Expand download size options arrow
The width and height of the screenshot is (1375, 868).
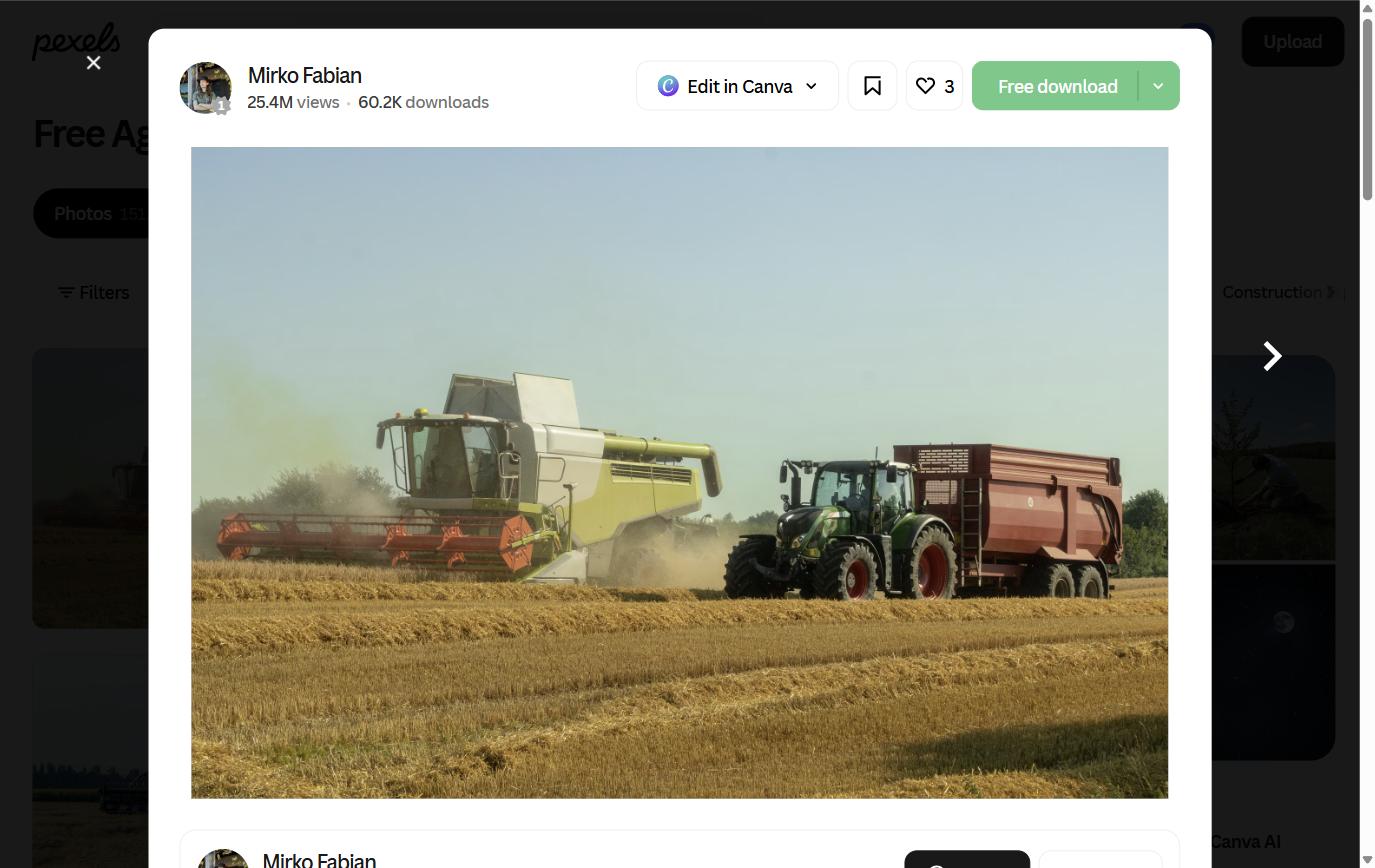tap(1159, 86)
